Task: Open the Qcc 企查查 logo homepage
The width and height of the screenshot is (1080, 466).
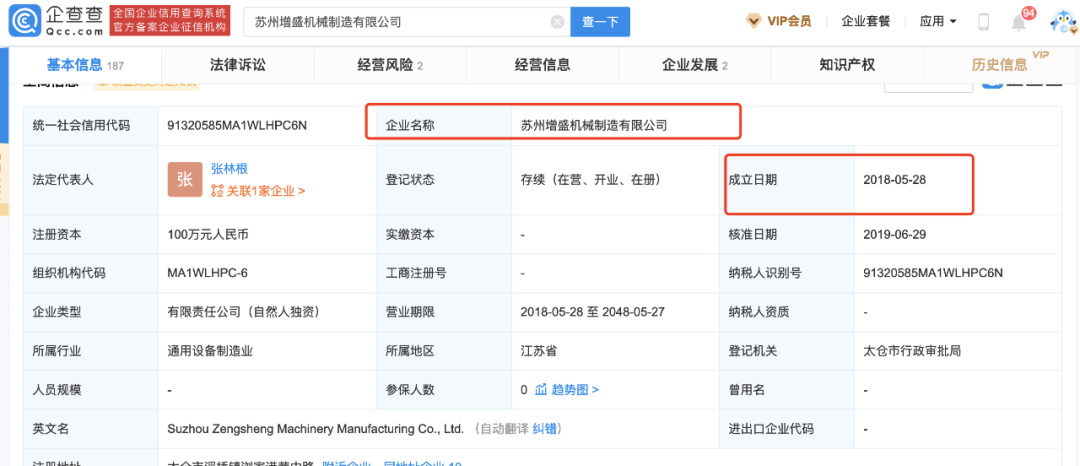Action: 56,21
